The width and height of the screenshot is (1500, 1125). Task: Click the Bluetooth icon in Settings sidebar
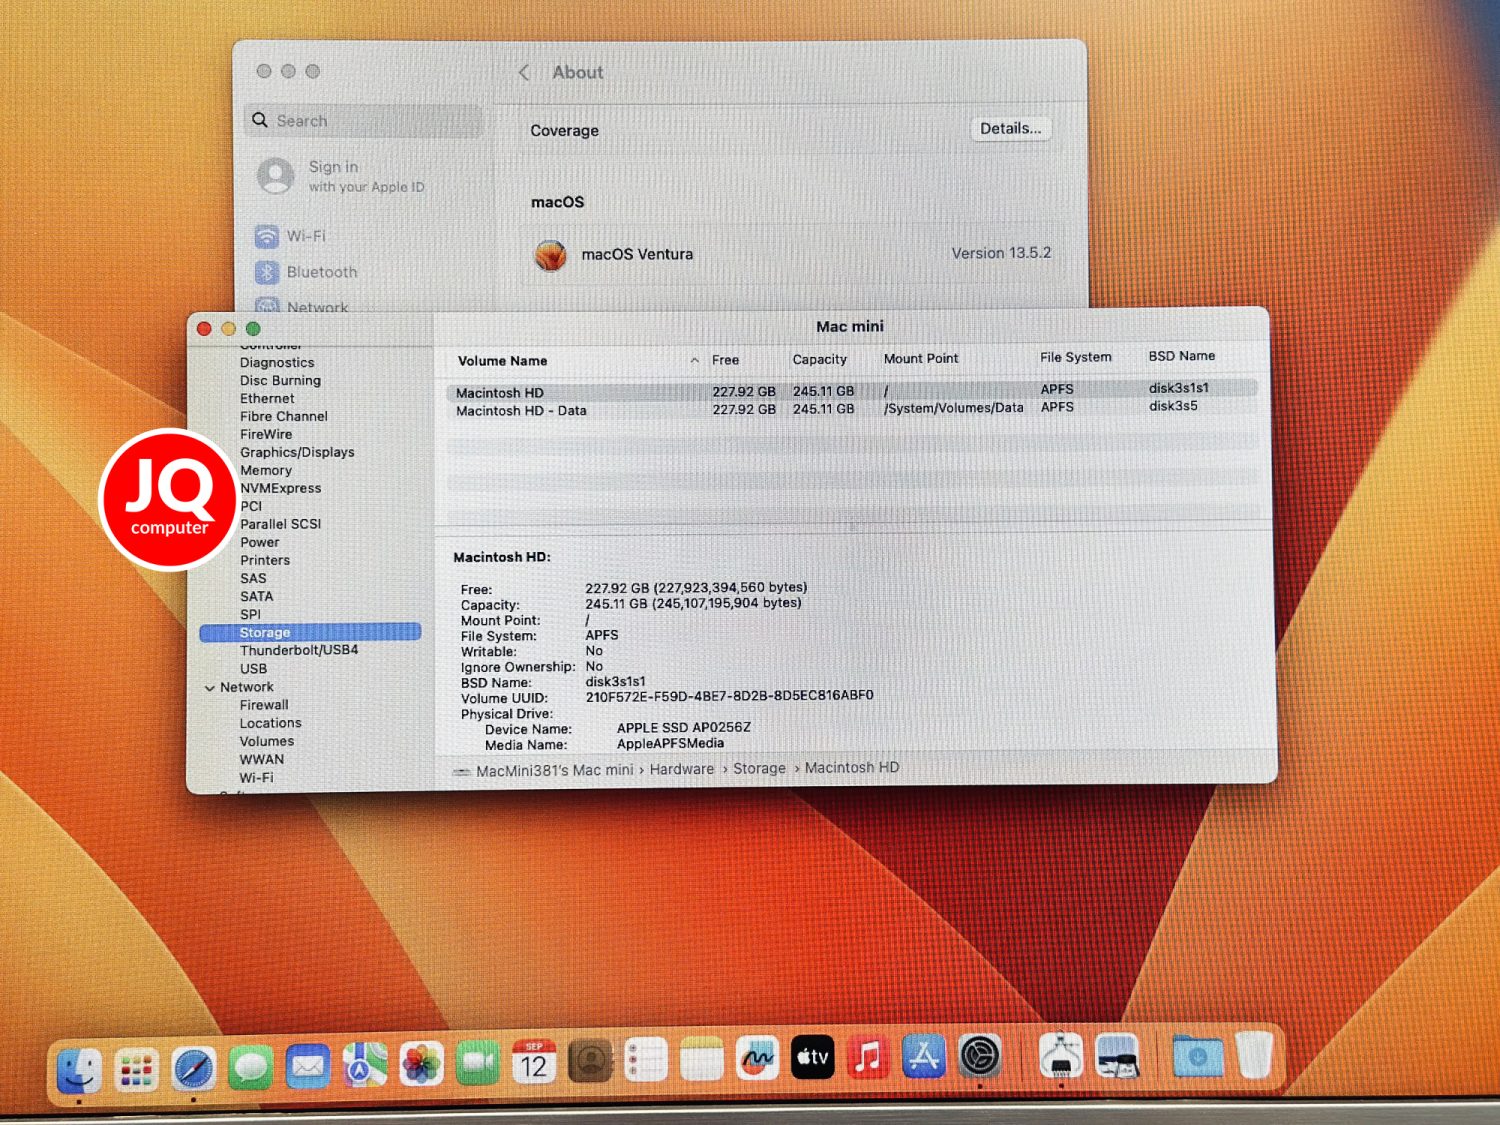pyautogui.click(x=267, y=272)
